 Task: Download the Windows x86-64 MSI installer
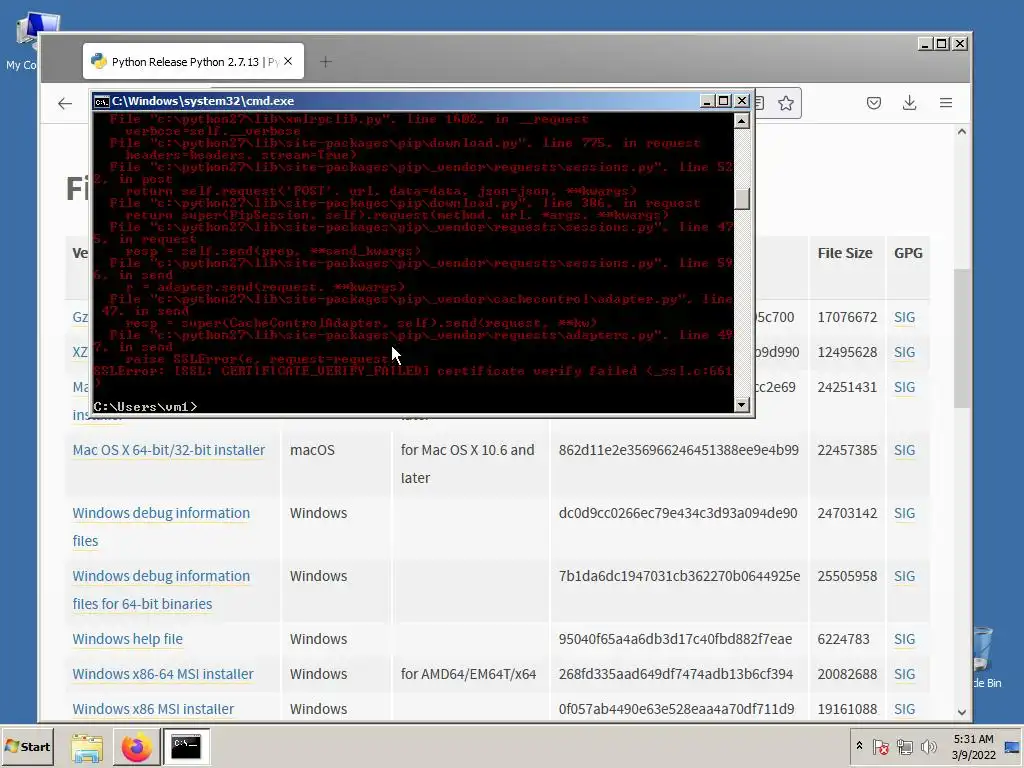[163, 674]
